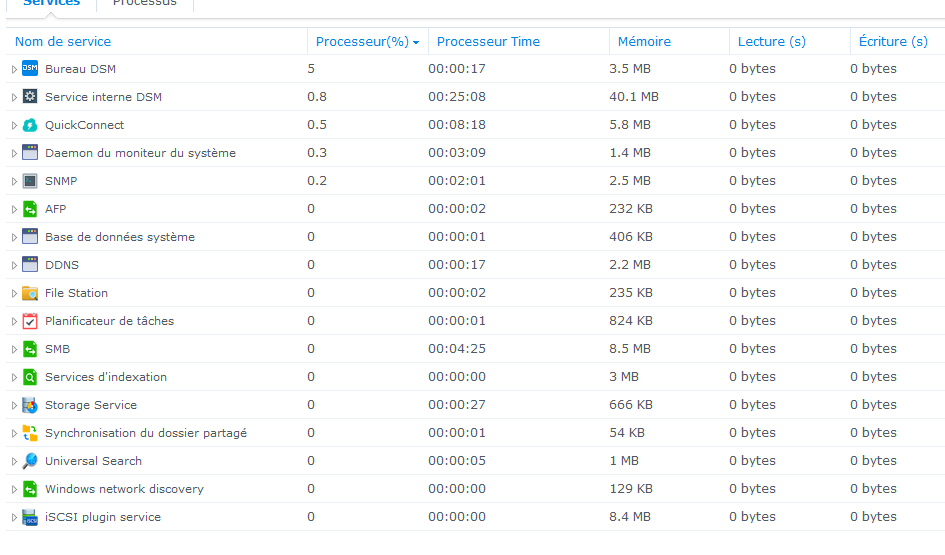The width and height of the screenshot is (945, 555).
Task: Expand the SMB service row
Action: click(x=14, y=350)
